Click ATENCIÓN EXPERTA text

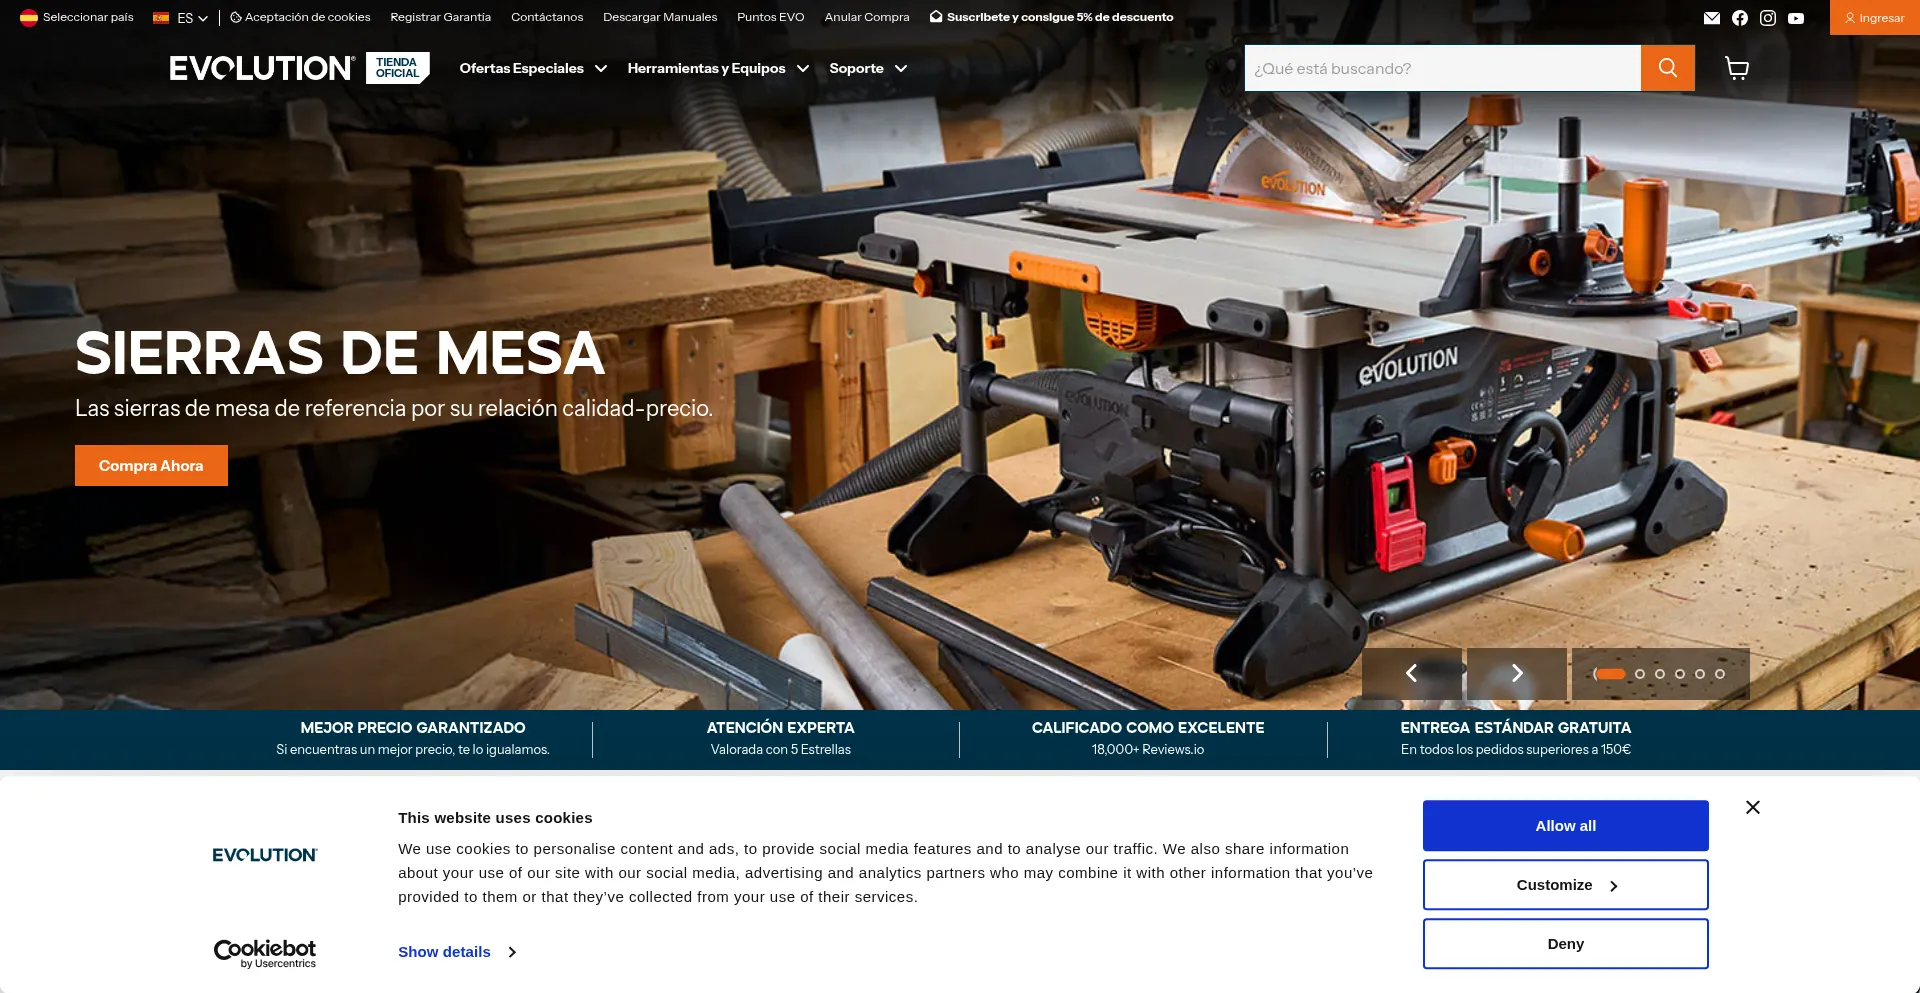(781, 728)
